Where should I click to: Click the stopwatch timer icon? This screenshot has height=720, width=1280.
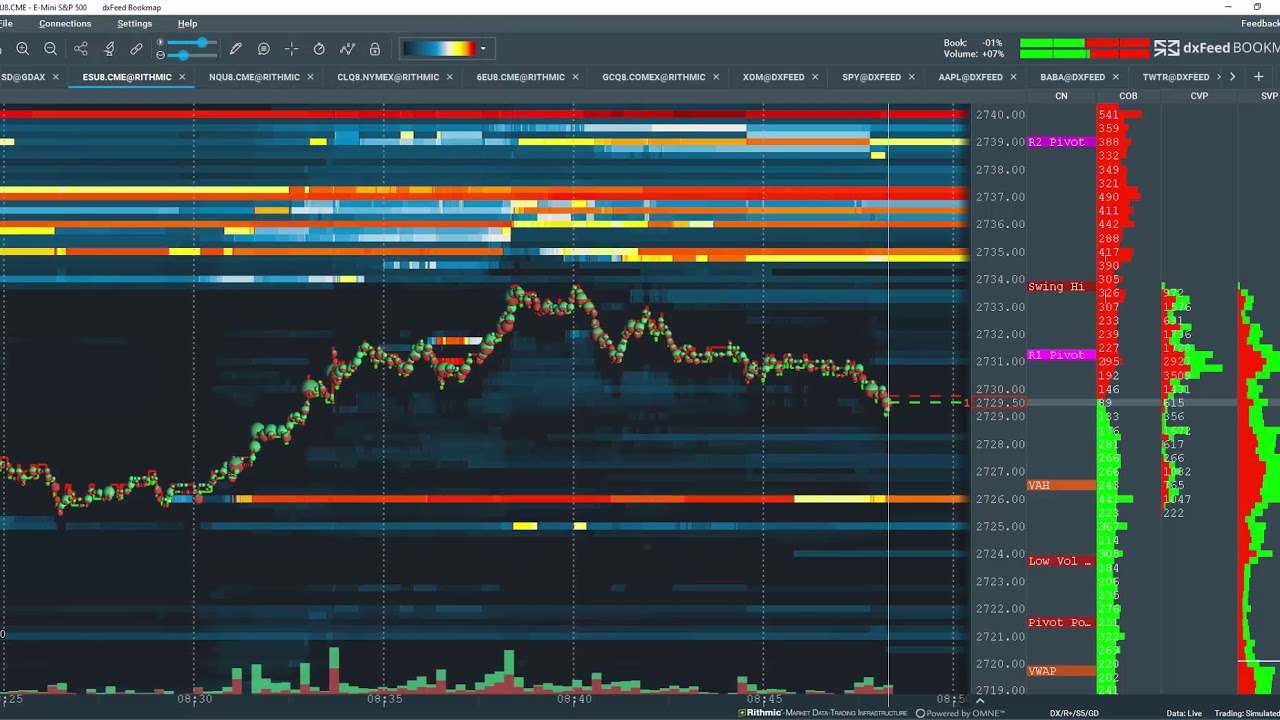pyautogui.click(x=319, y=49)
